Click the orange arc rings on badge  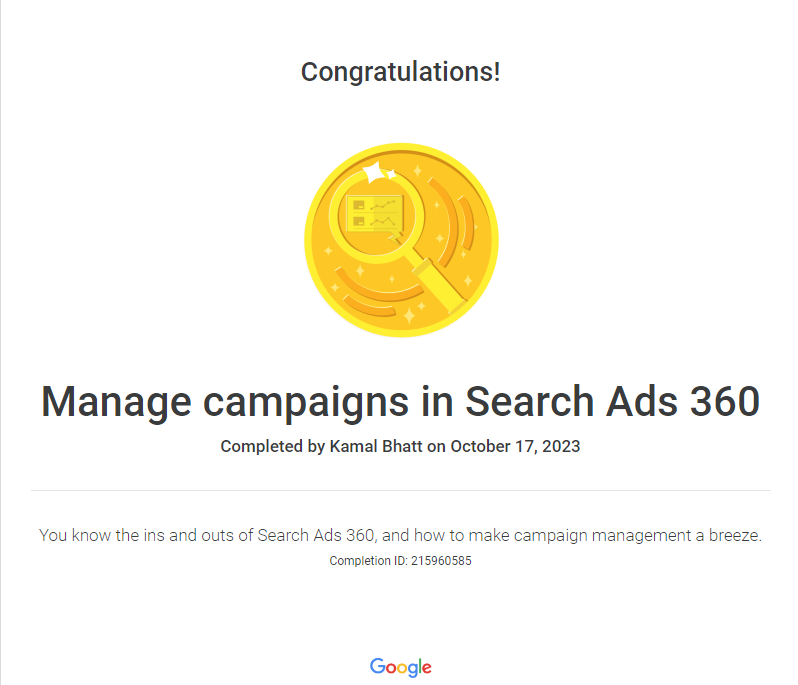463,228
